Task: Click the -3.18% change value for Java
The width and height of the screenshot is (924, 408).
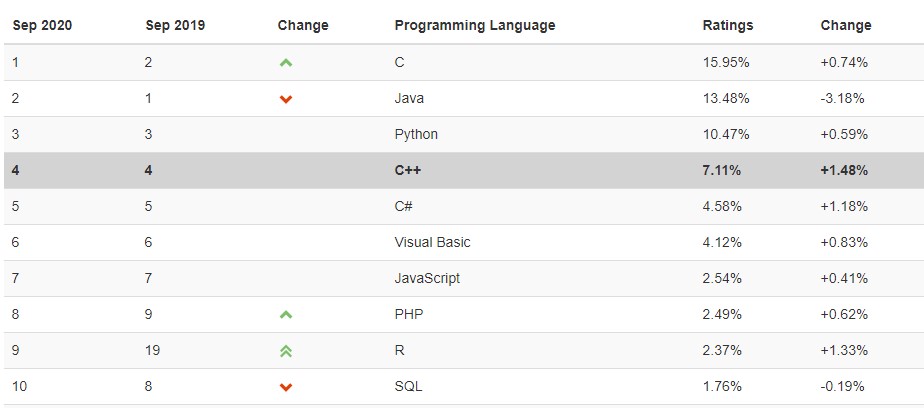Action: coord(842,98)
